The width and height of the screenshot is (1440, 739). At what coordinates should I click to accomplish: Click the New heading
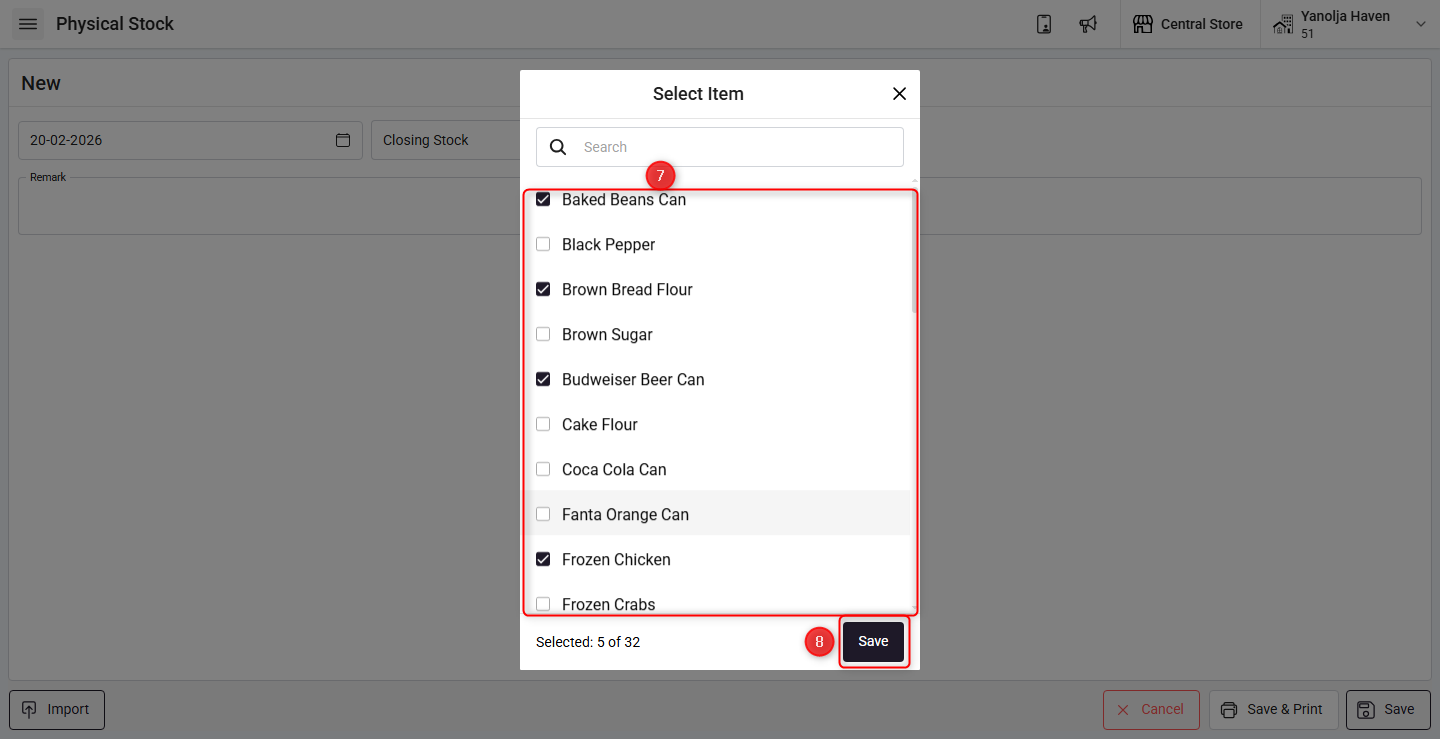pos(41,83)
